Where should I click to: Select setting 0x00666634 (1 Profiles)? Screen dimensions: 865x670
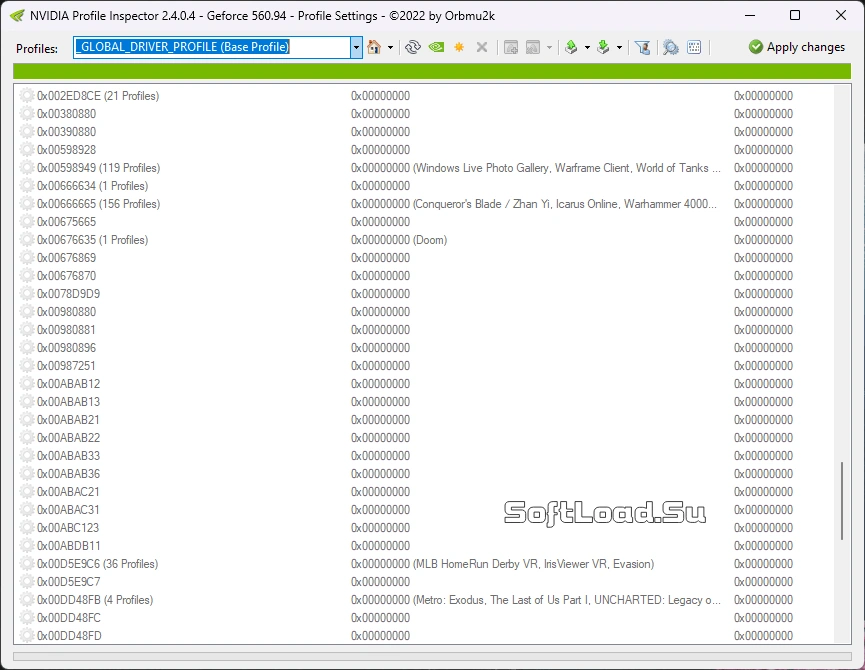pyautogui.click(x=93, y=186)
